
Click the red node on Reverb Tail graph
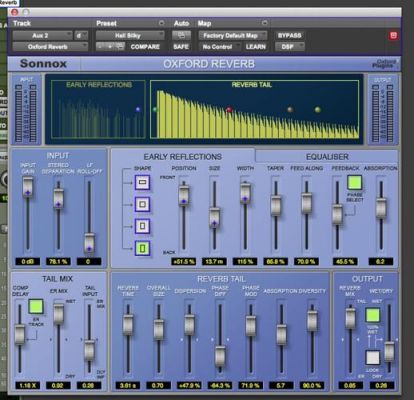tap(229, 110)
